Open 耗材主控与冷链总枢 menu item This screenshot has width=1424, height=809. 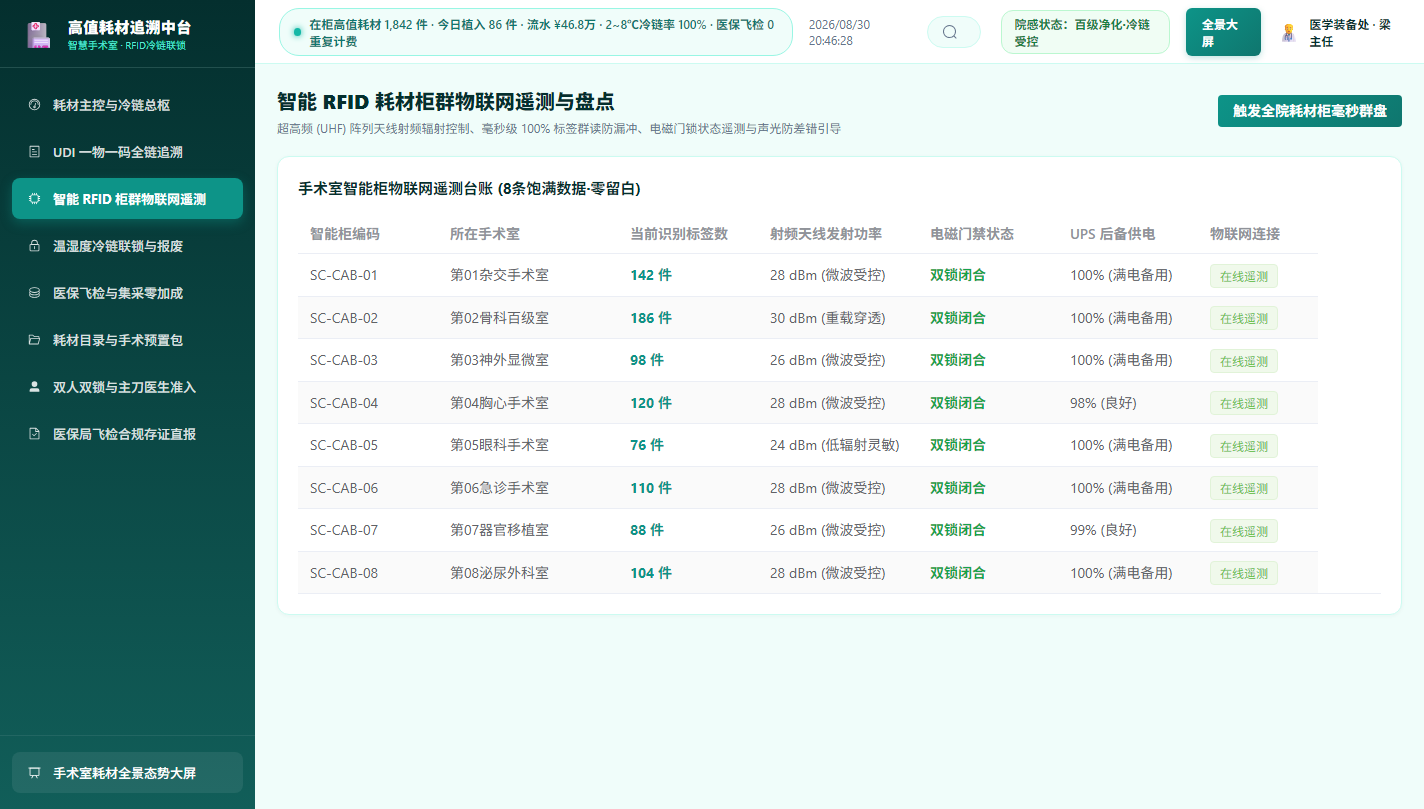127,105
